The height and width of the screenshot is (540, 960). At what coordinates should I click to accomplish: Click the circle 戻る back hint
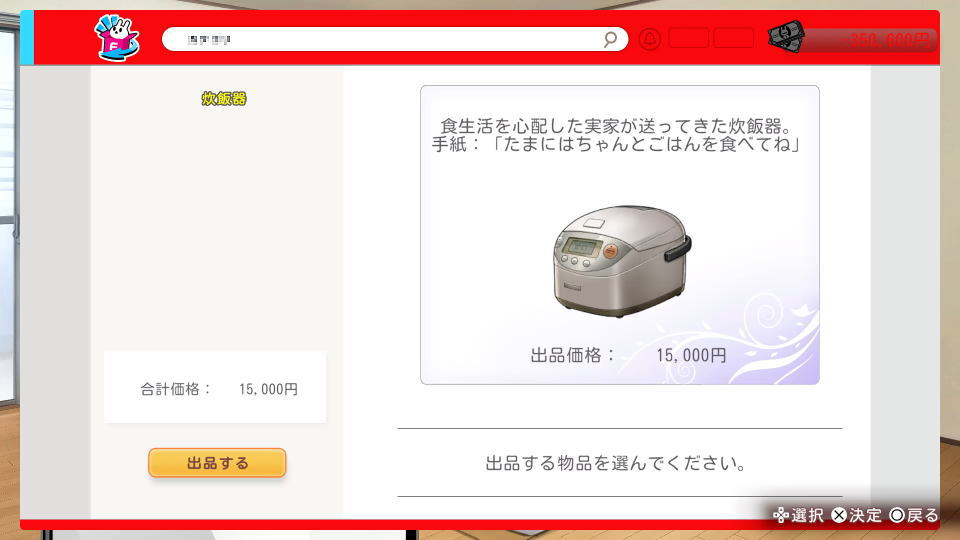click(913, 516)
